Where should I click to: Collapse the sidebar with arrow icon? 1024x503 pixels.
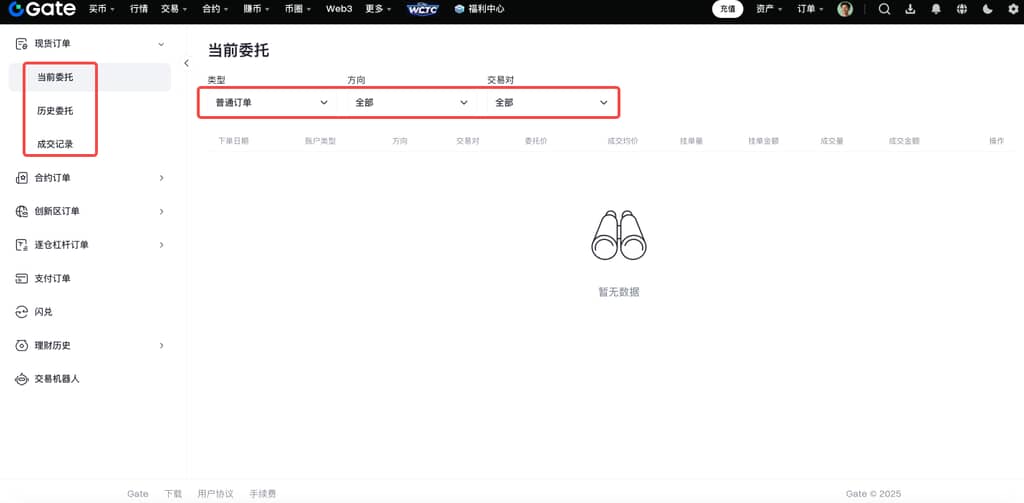[x=186, y=64]
